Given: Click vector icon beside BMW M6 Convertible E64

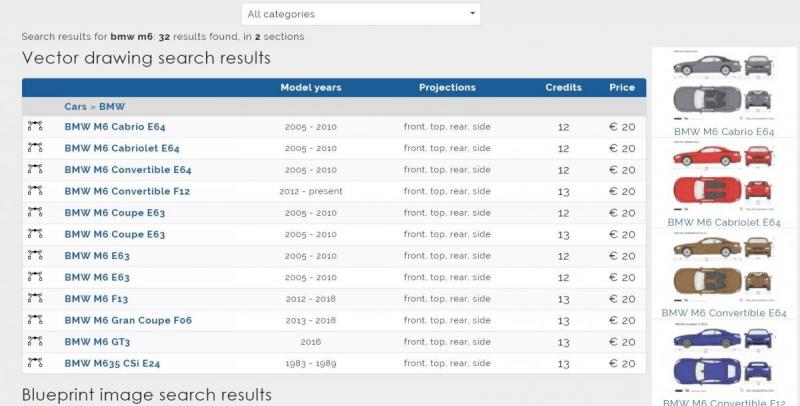Looking at the screenshot, I should (35, 169).
